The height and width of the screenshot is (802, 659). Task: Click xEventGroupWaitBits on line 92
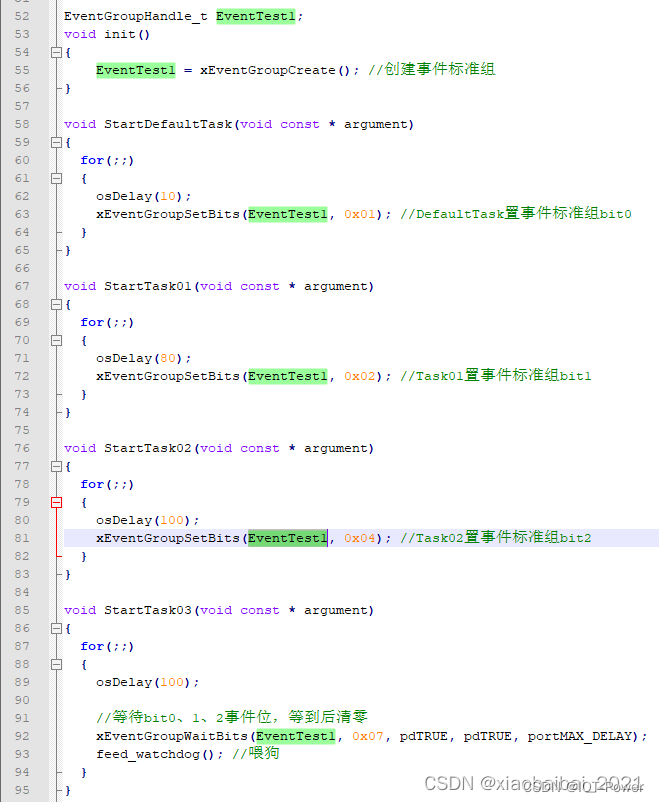(172, 737)
